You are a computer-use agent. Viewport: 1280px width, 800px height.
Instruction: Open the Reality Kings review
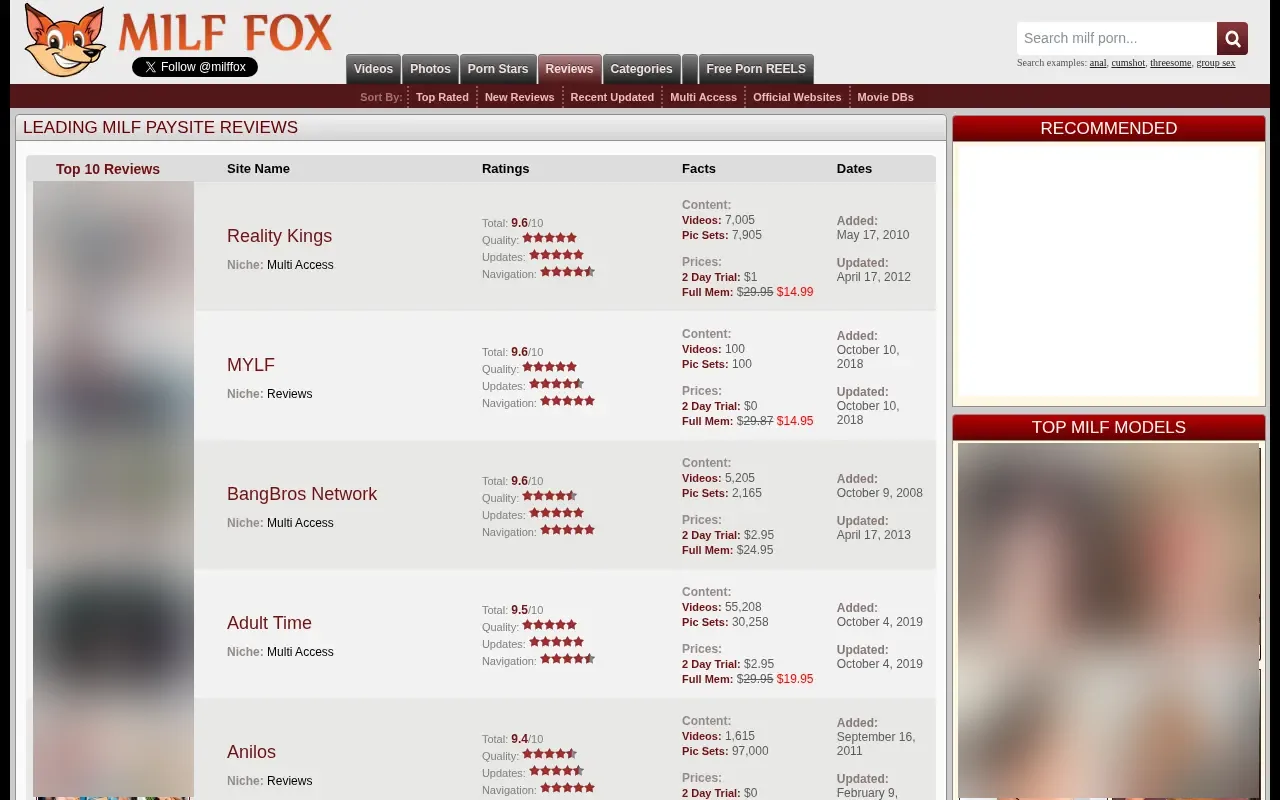click(279, 236)
